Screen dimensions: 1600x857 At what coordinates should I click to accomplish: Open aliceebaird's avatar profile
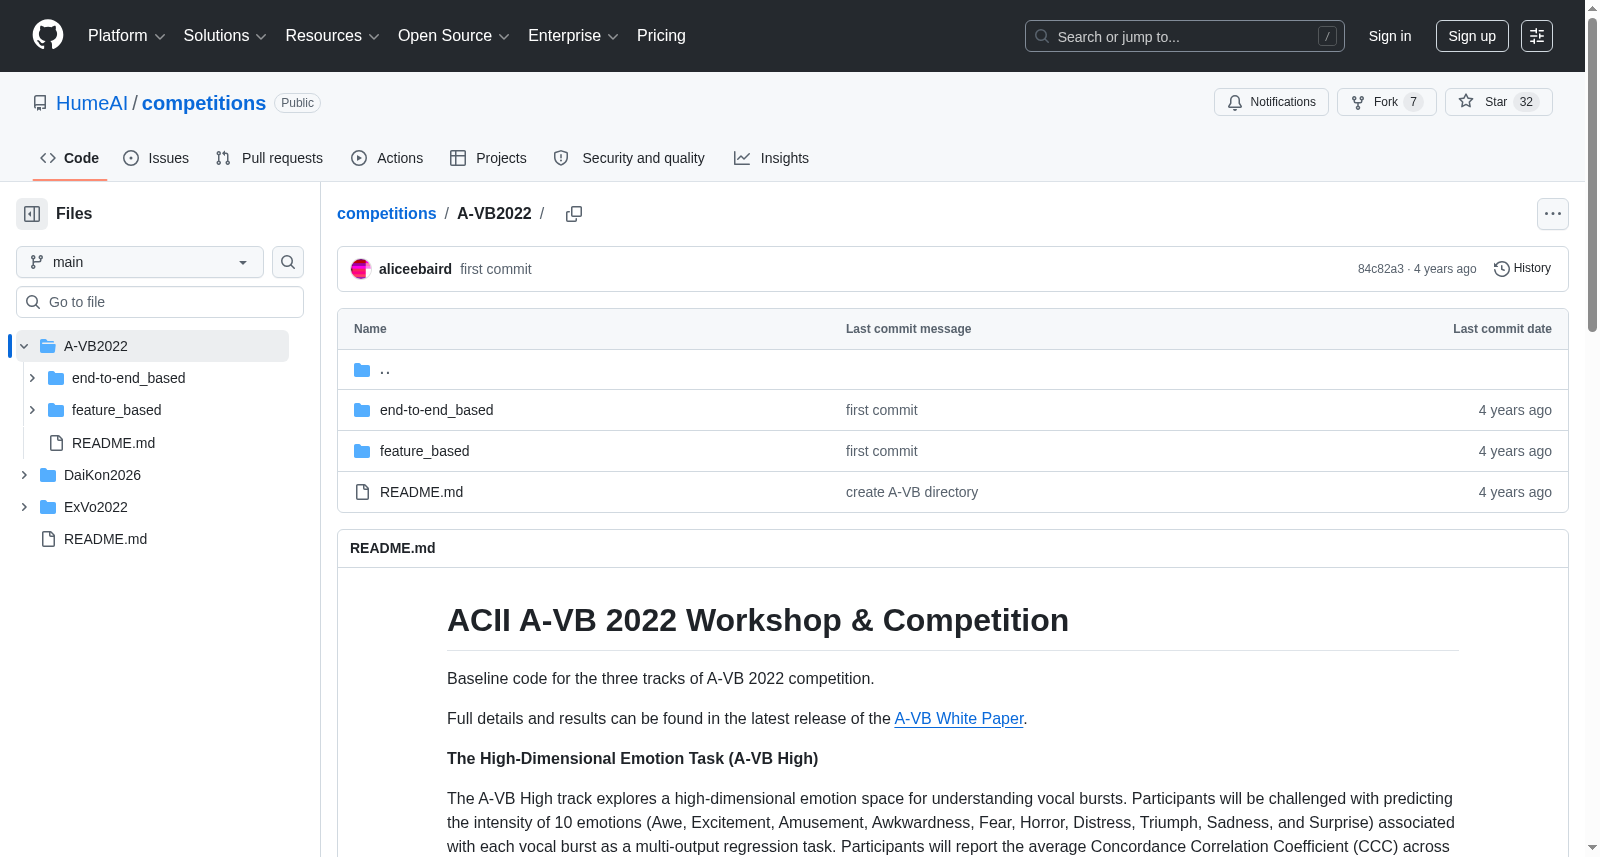pyautogui.click(x=361, y=269)
